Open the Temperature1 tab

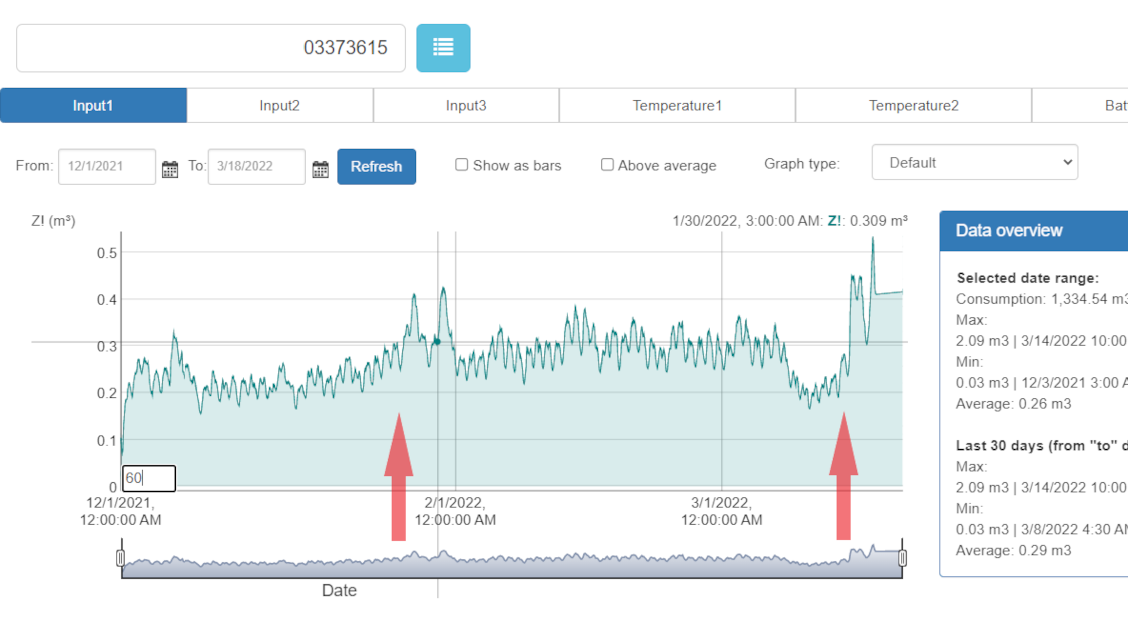tap(677, 105)
